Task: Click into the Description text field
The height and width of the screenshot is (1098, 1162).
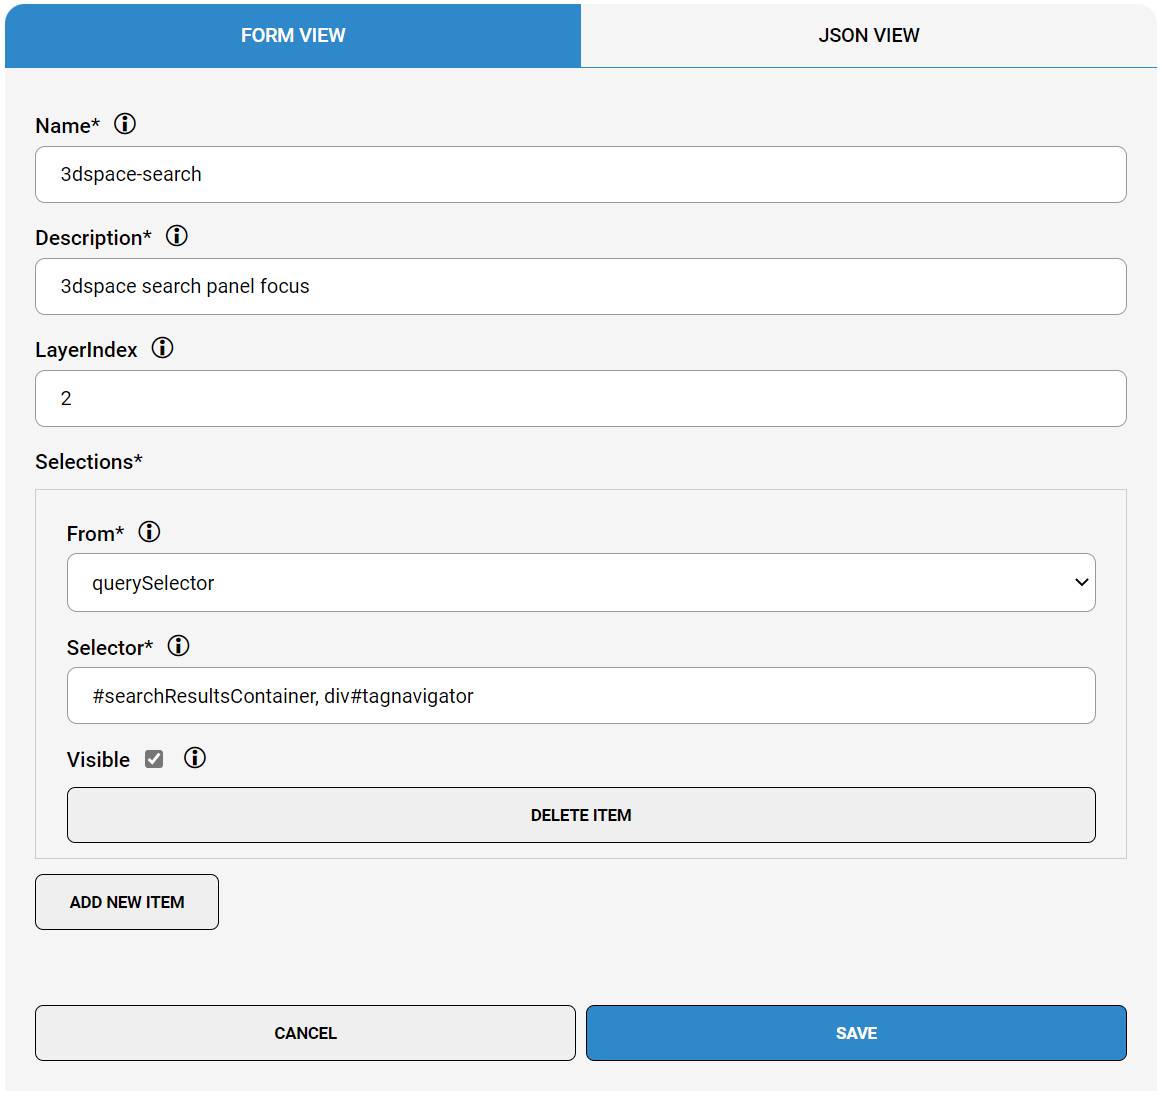Action: click(x=581, y=286)
